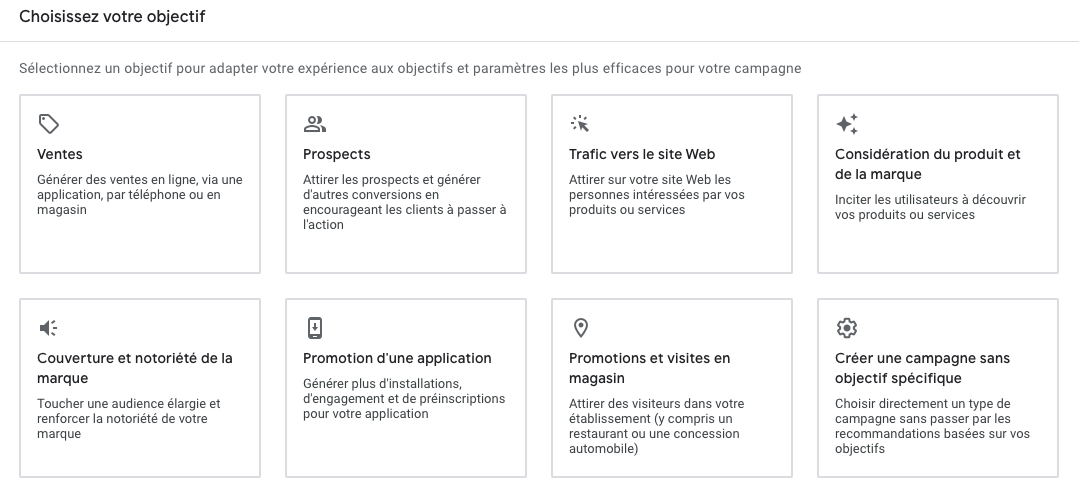Select the Ventes objective title

60,154
